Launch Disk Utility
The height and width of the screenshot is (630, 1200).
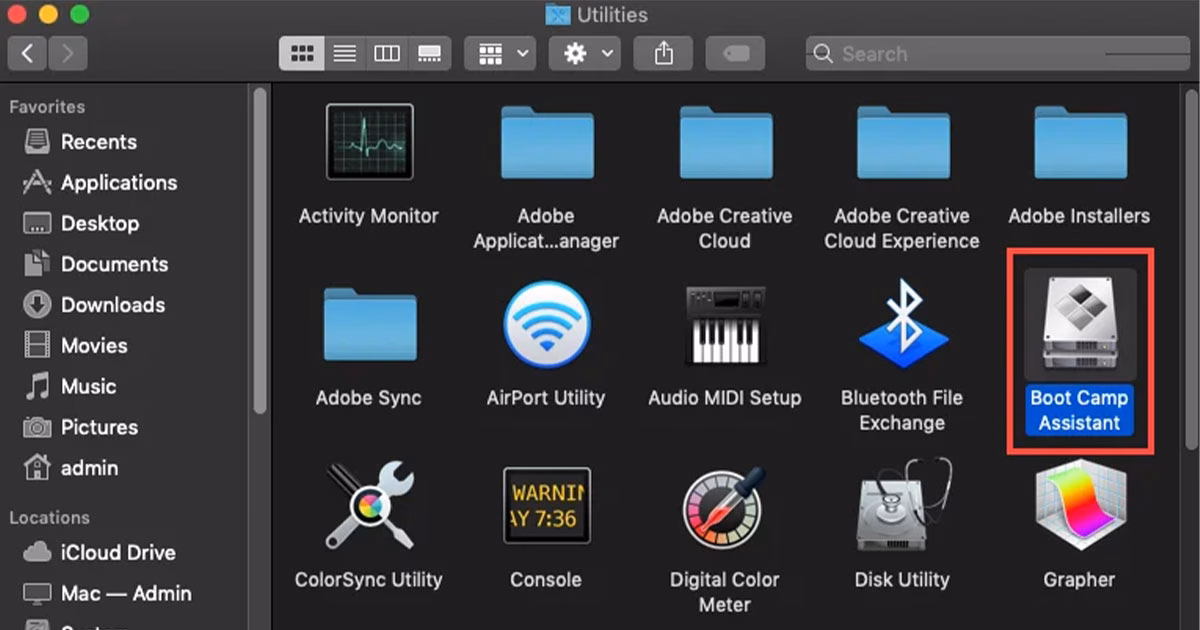click(902, 506)
